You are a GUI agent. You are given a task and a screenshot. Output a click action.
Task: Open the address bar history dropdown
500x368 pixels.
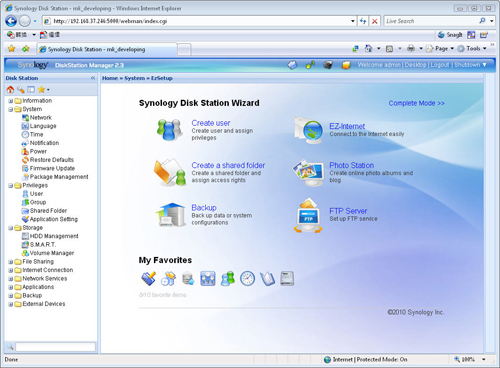tap(353, 21)
